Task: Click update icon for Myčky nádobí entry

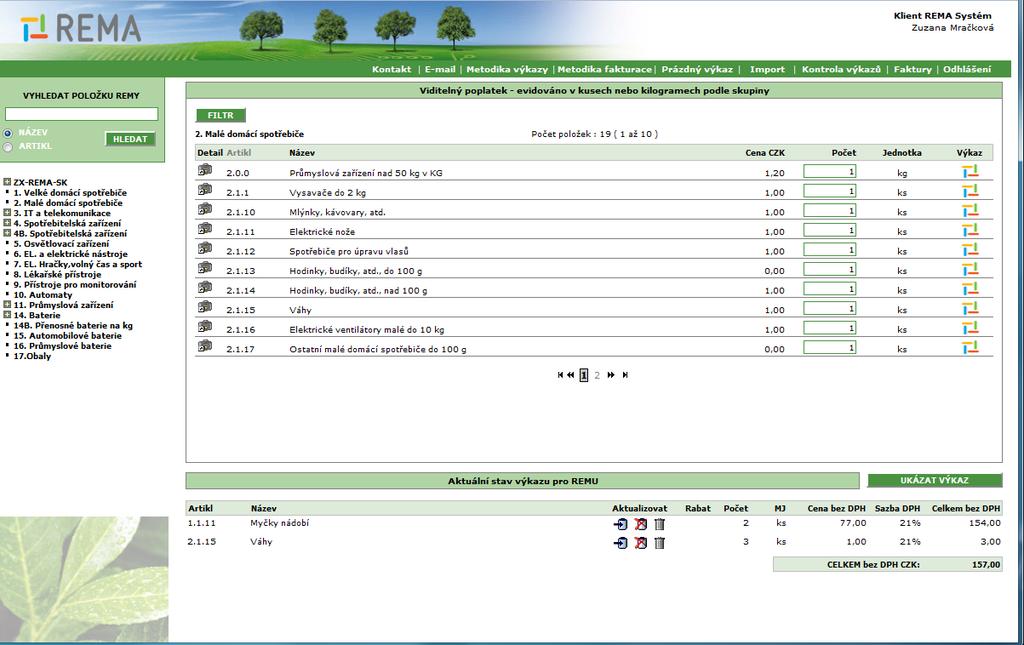Action: click(620, 524)
